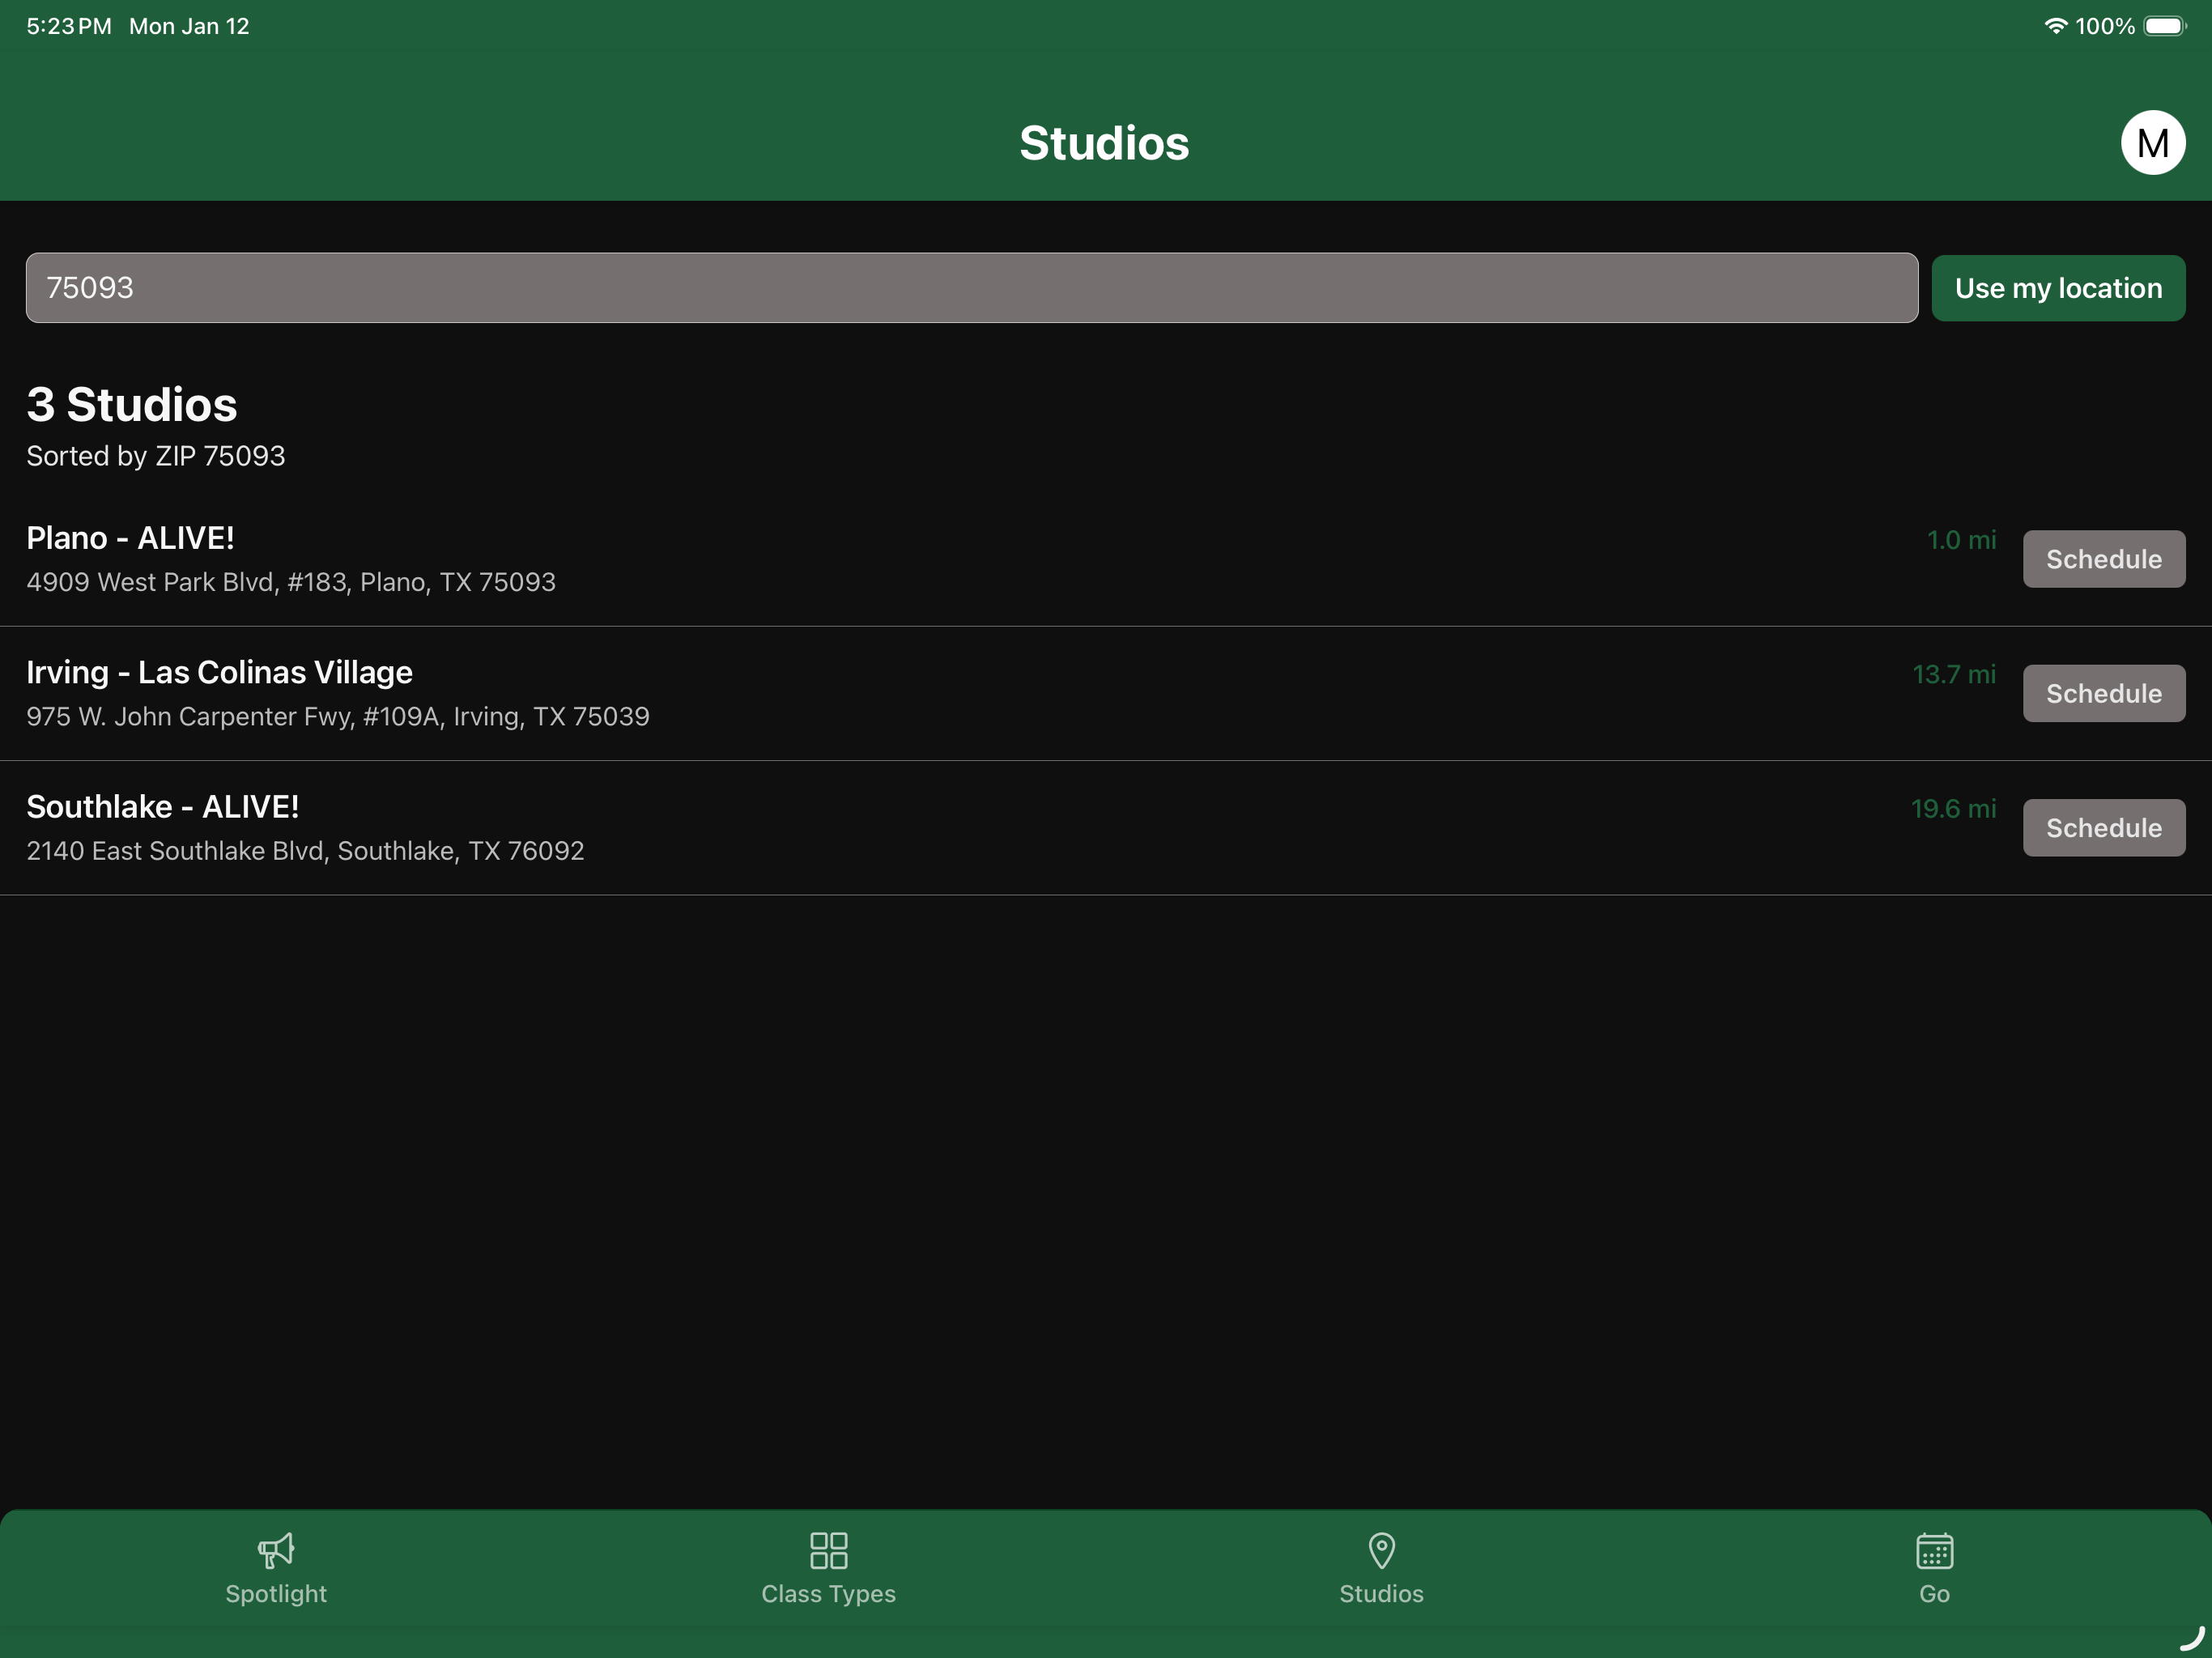Screen dimensions: 2212x1658
Task: Check the battery indicator icon
Action: point(2165,26)
